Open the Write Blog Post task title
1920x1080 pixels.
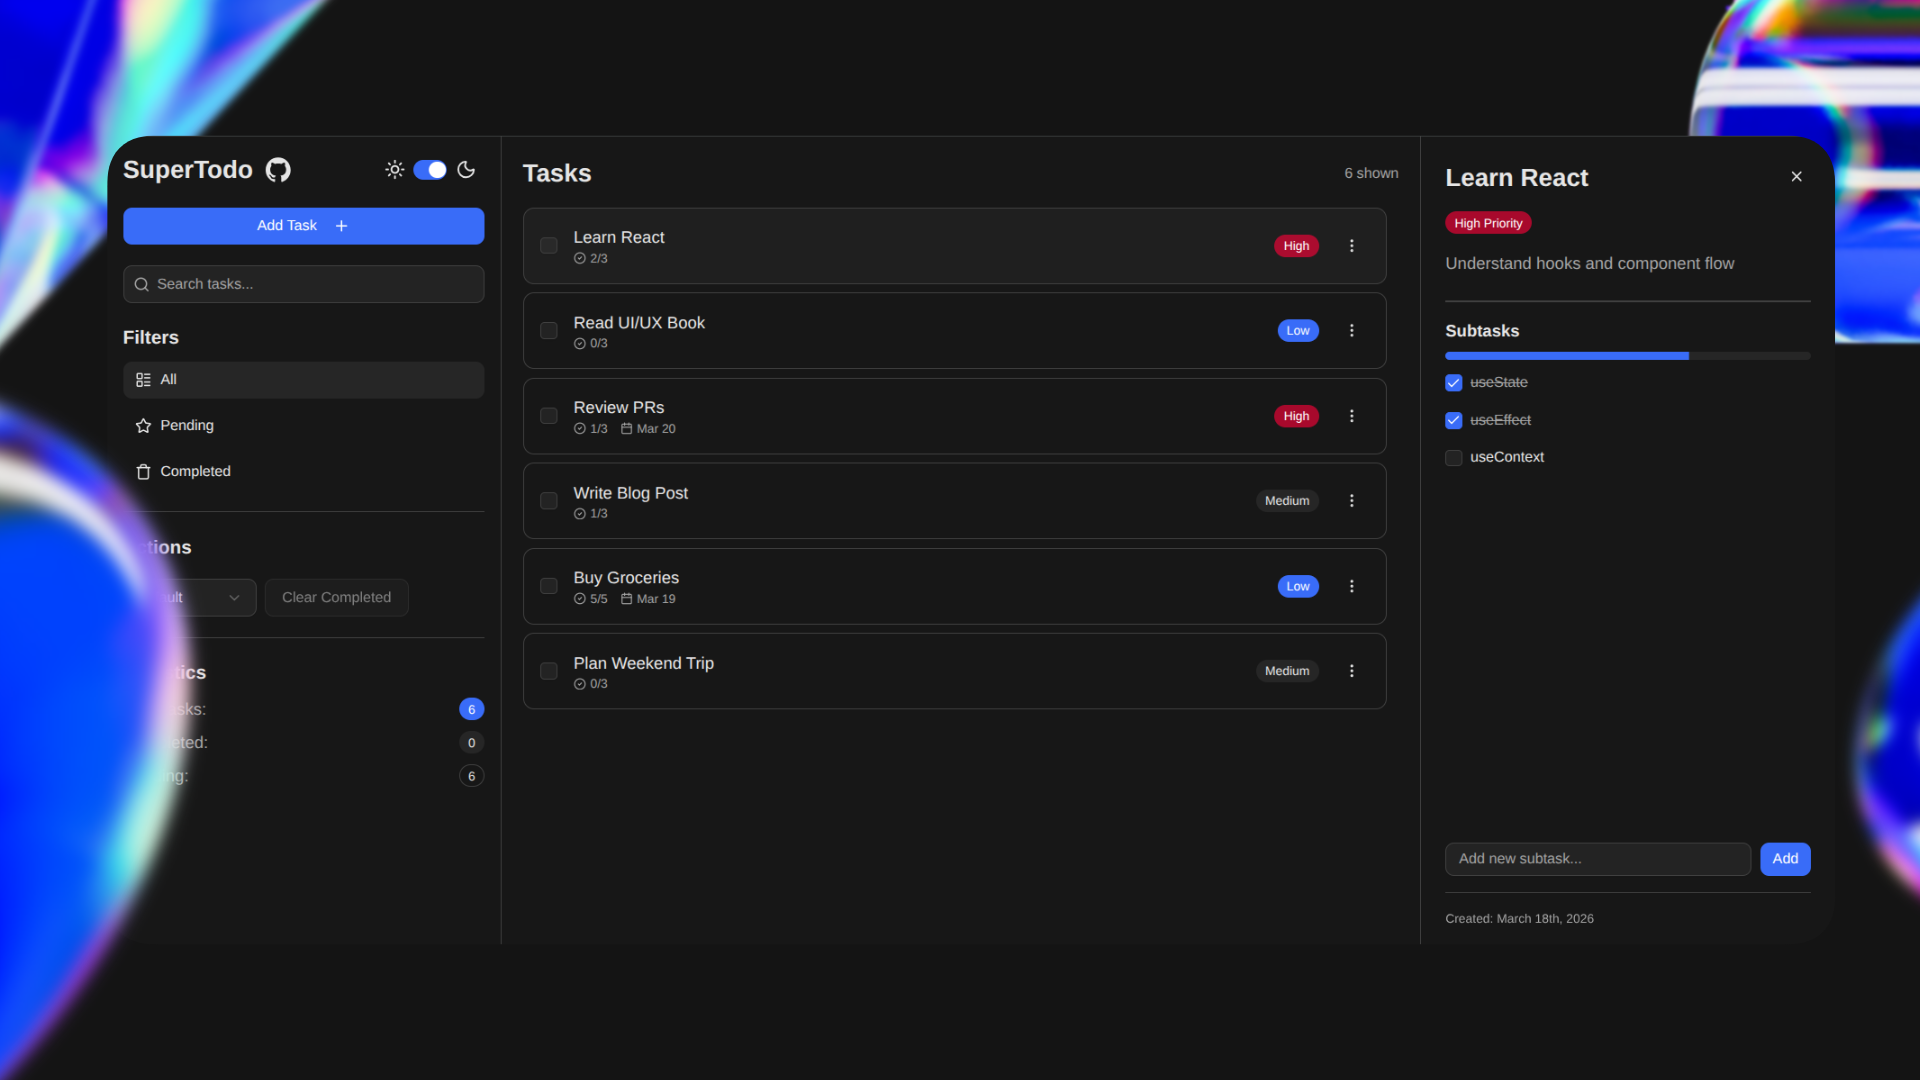coord(631,493)
